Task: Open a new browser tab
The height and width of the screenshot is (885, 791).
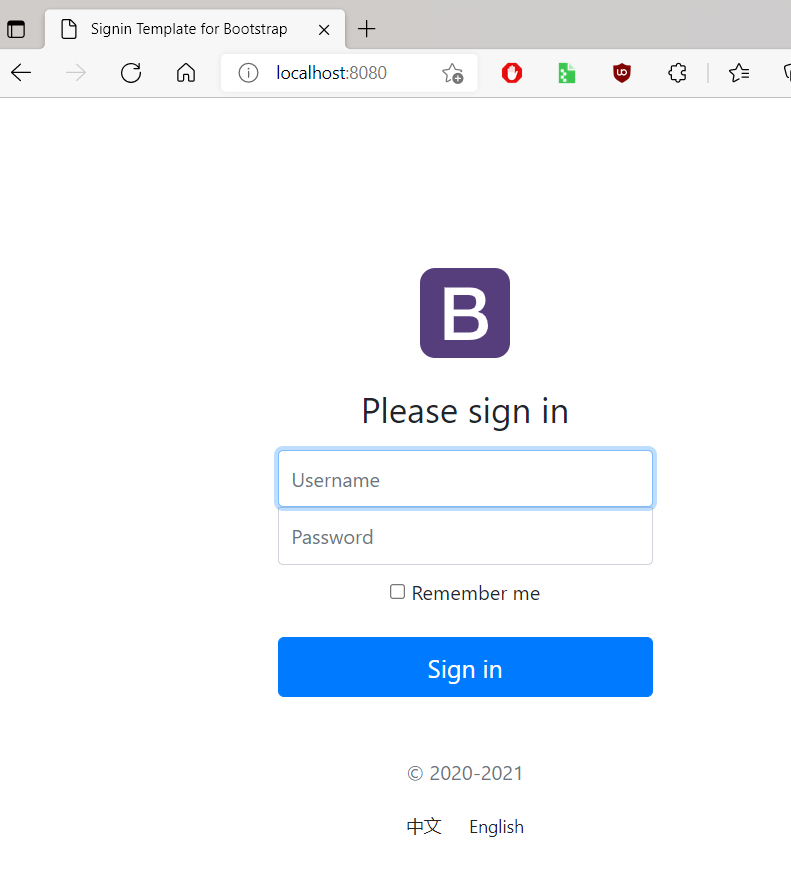Action: [367, 29]
